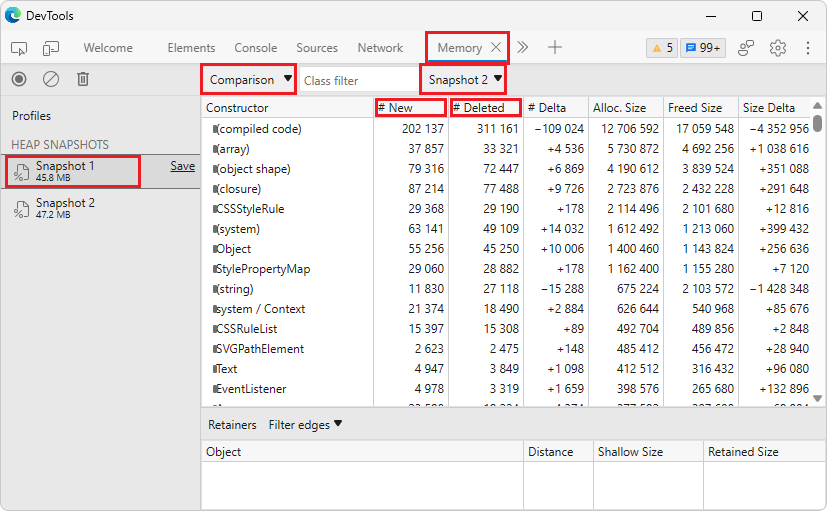Click the Shallow Size column header
This screenshot has height=511, width=827.
click(648, 452)
